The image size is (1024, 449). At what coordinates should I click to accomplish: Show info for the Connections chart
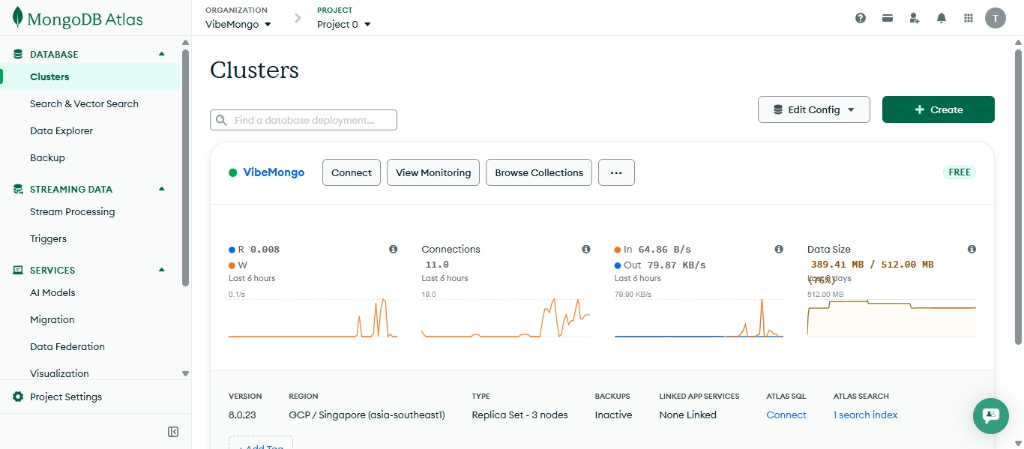[x=586, y=249]
